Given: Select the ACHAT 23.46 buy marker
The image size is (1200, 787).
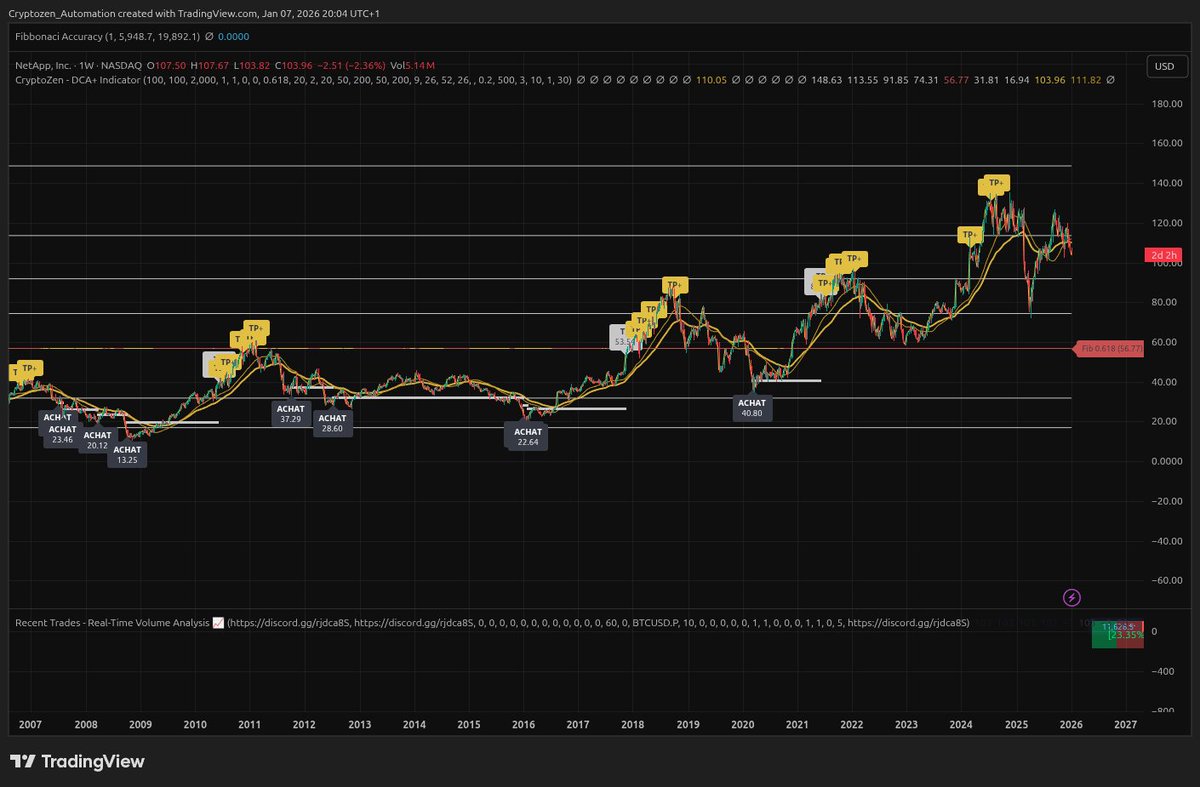Looking at the screenshot, I should point(62,434).
